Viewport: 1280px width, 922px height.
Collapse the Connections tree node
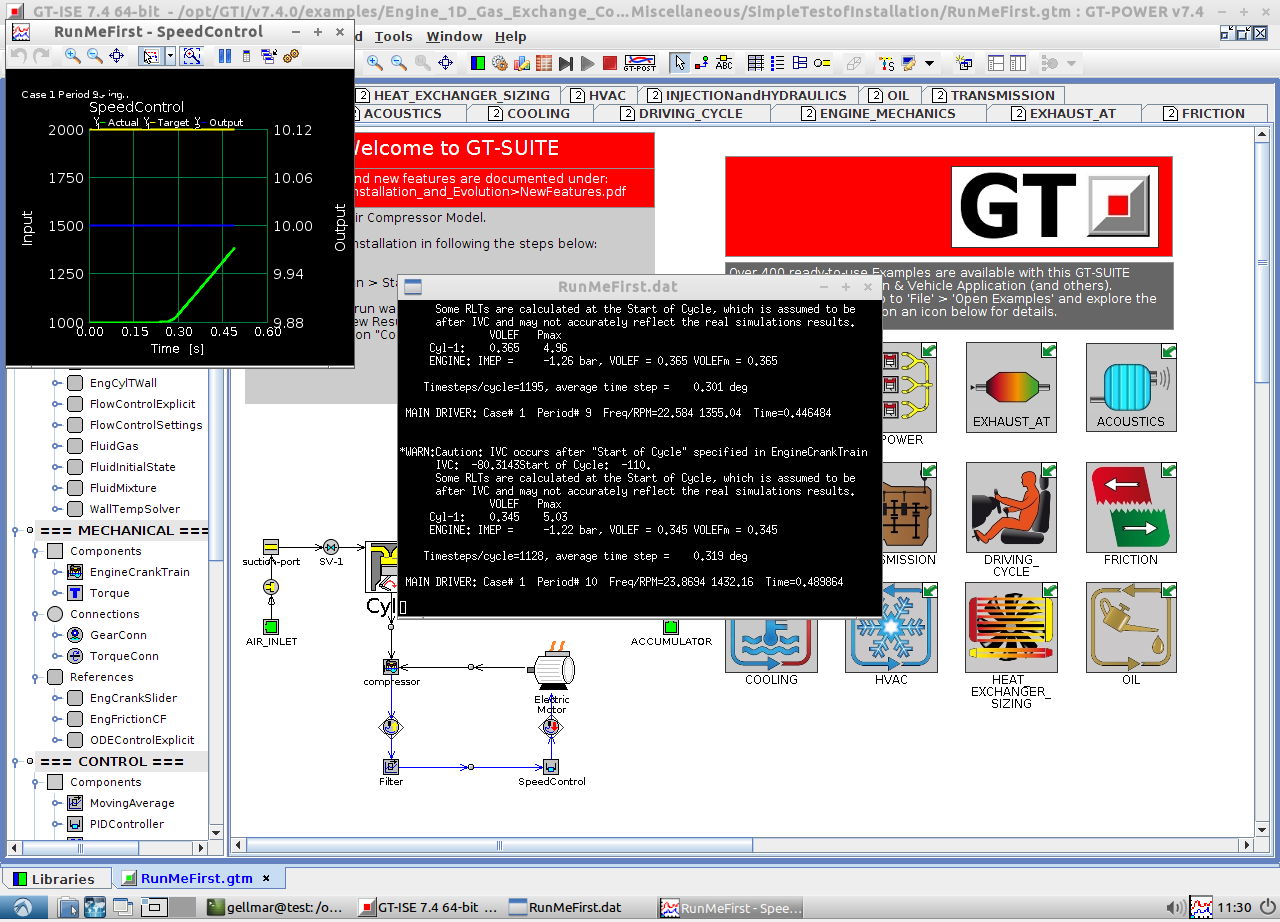pyautogui.click(x=35, y=614)
